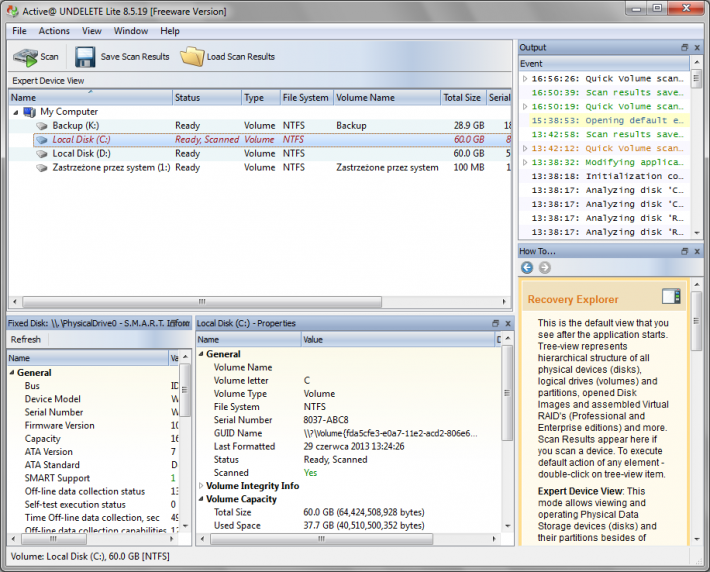Expand the 13:42:12 Quick Volume scan event
Screen dimensions: 710x572
click(x=525, y=149)
